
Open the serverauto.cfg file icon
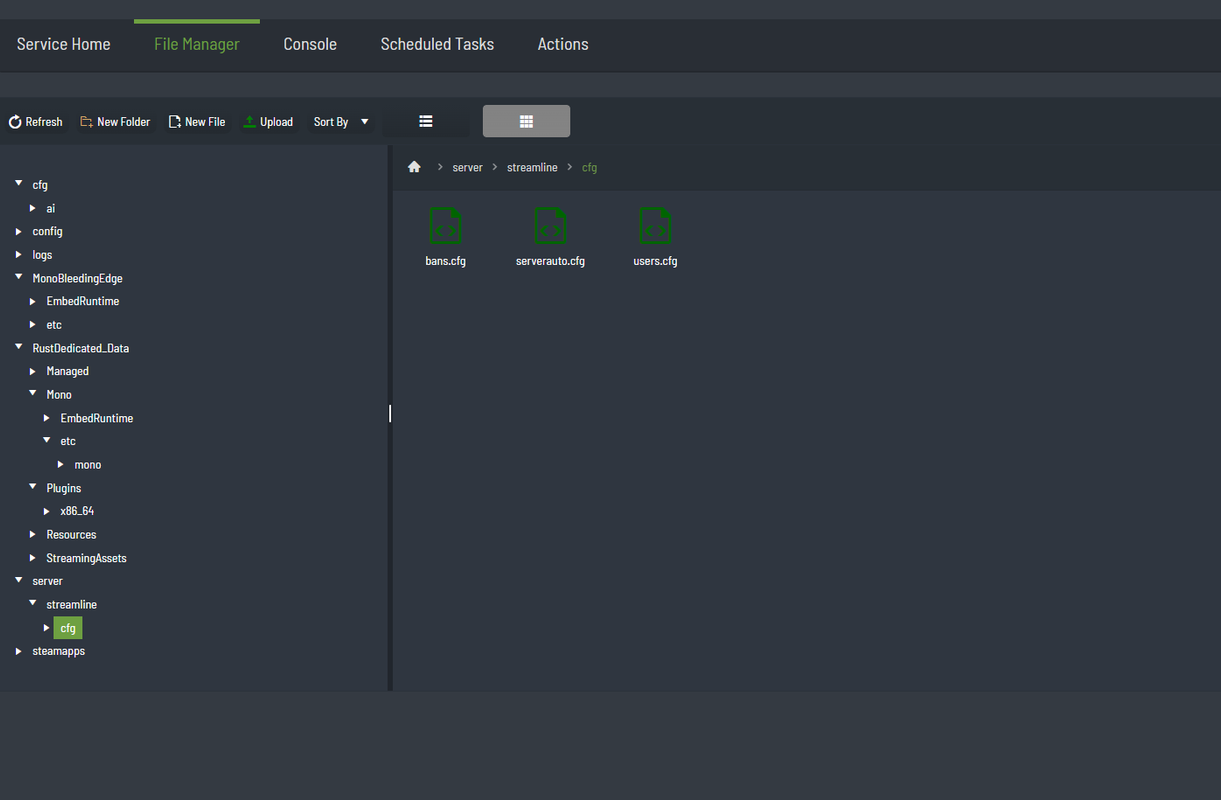click(550, 226)
